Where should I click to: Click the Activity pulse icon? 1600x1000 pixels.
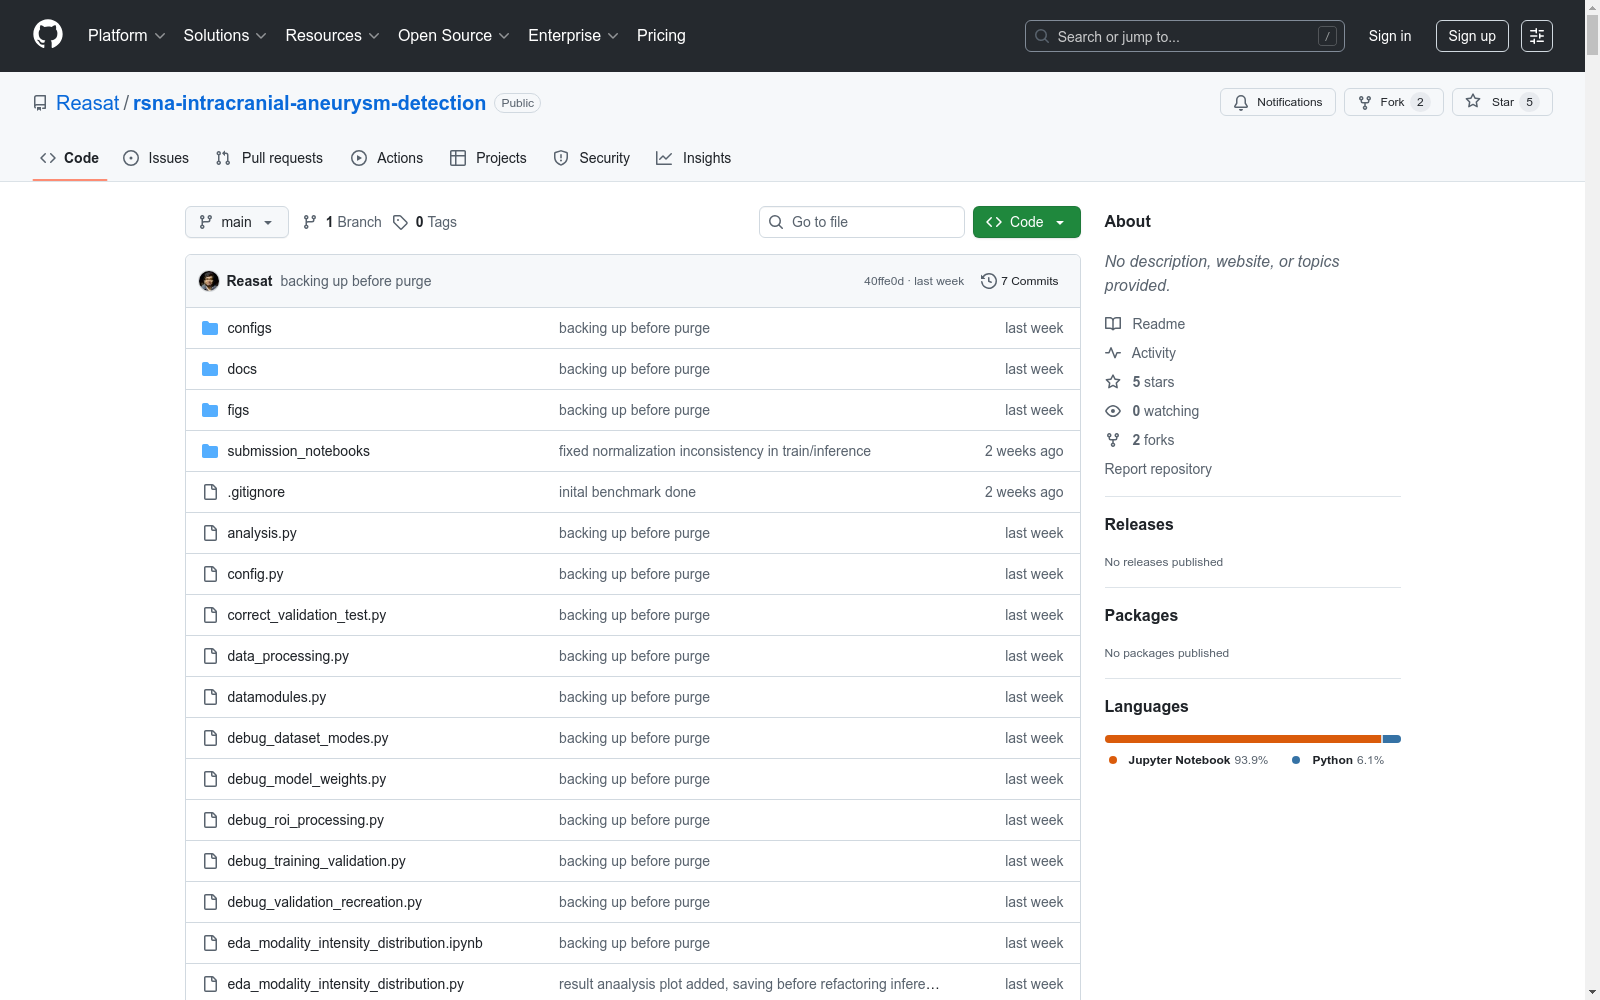point(1113,353)
